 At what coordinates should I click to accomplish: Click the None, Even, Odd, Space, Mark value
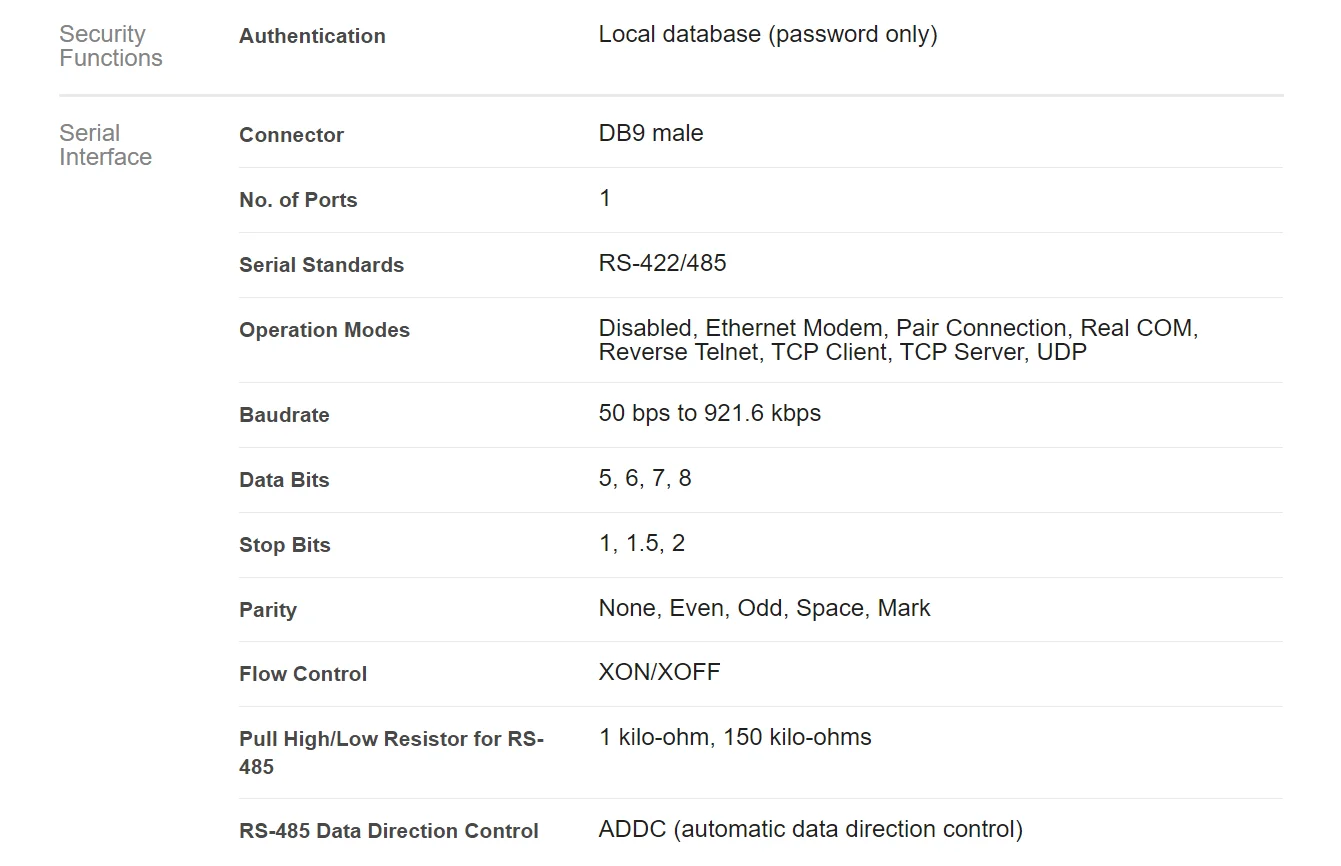764,608
